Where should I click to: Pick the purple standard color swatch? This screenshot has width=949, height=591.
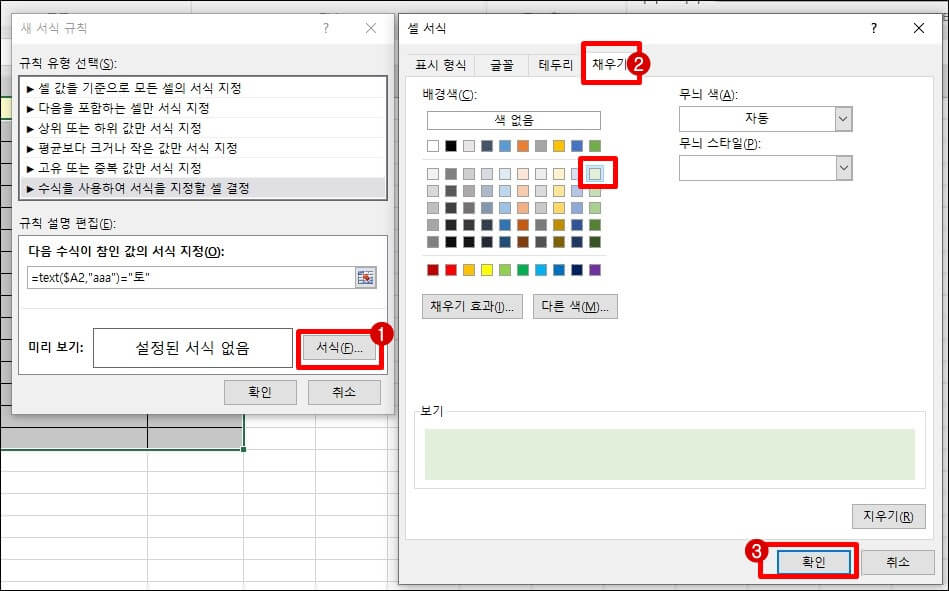pos(595,270)
